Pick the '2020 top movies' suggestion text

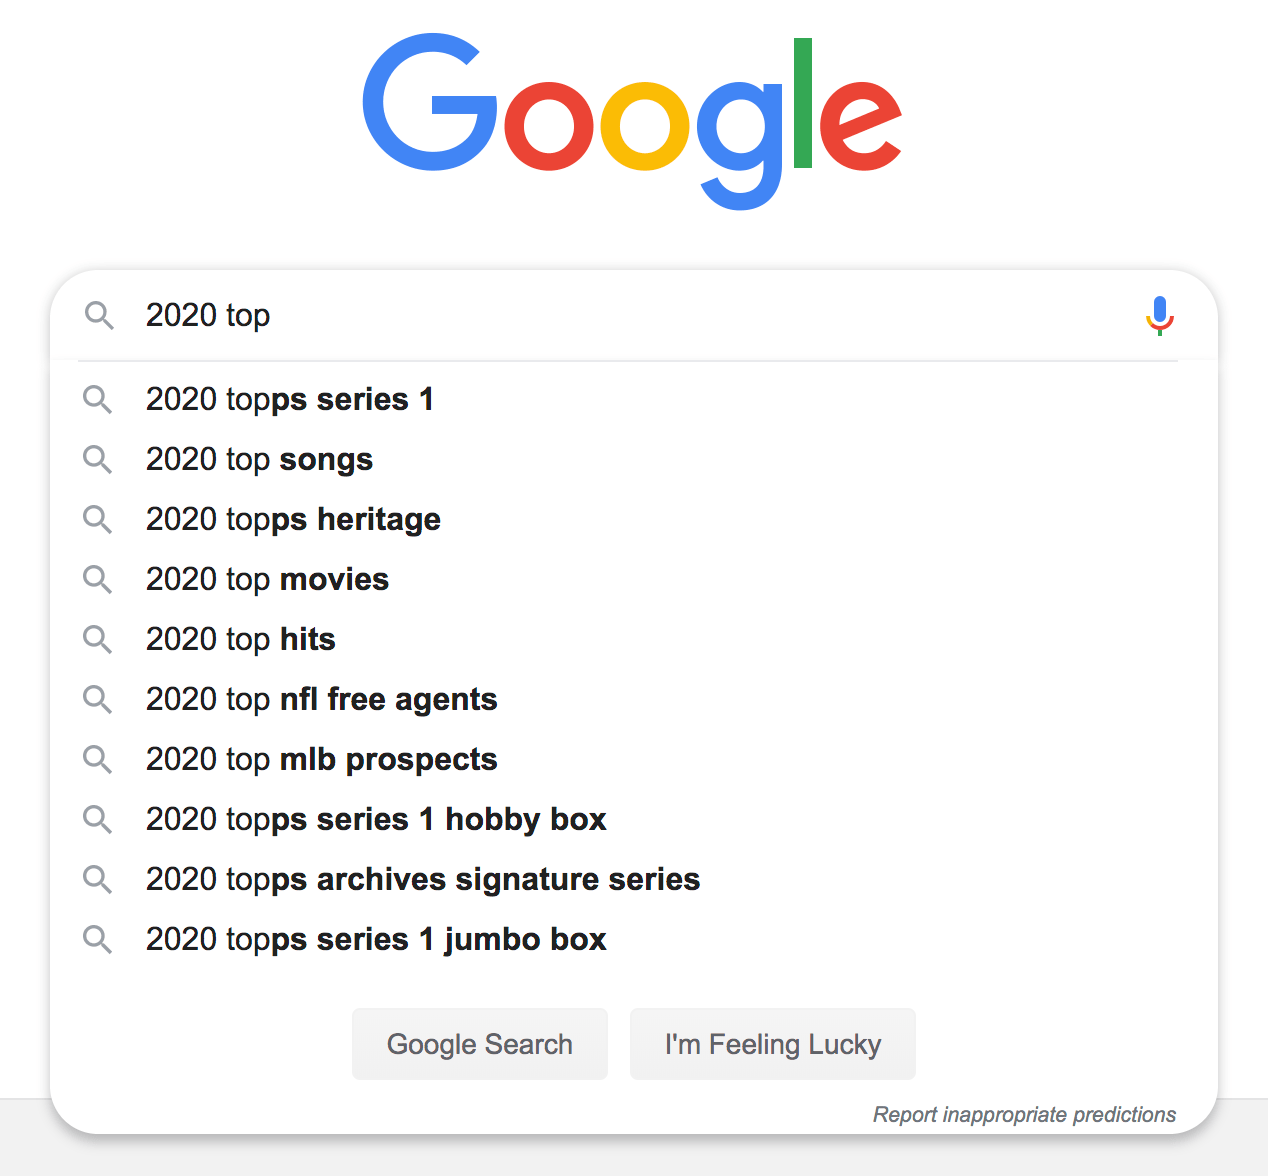coord(267,579)
